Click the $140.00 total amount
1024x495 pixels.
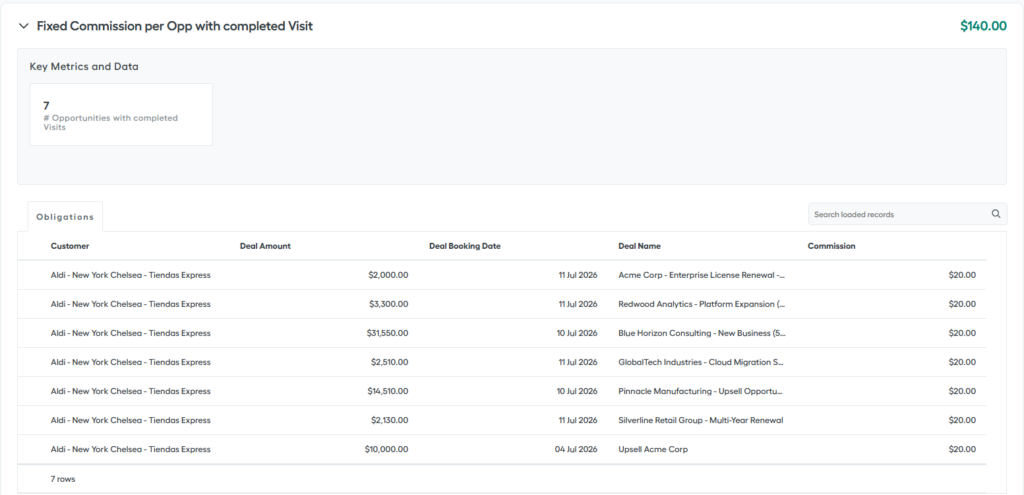coord(983,26)
